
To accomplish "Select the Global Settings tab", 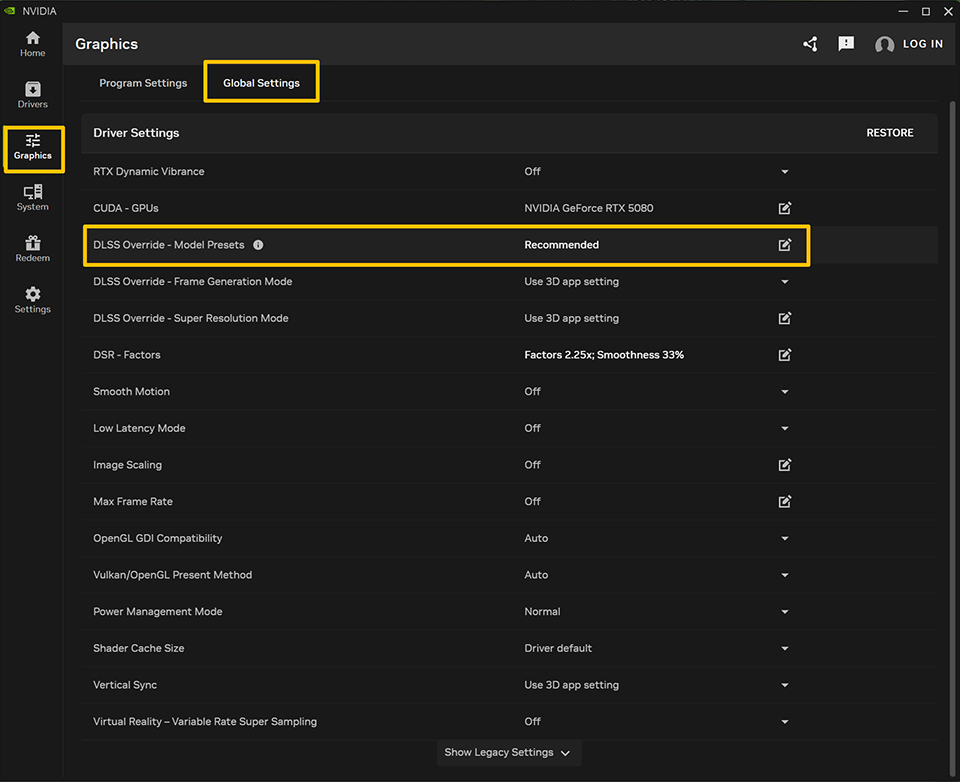I will (x=261, y=83).
